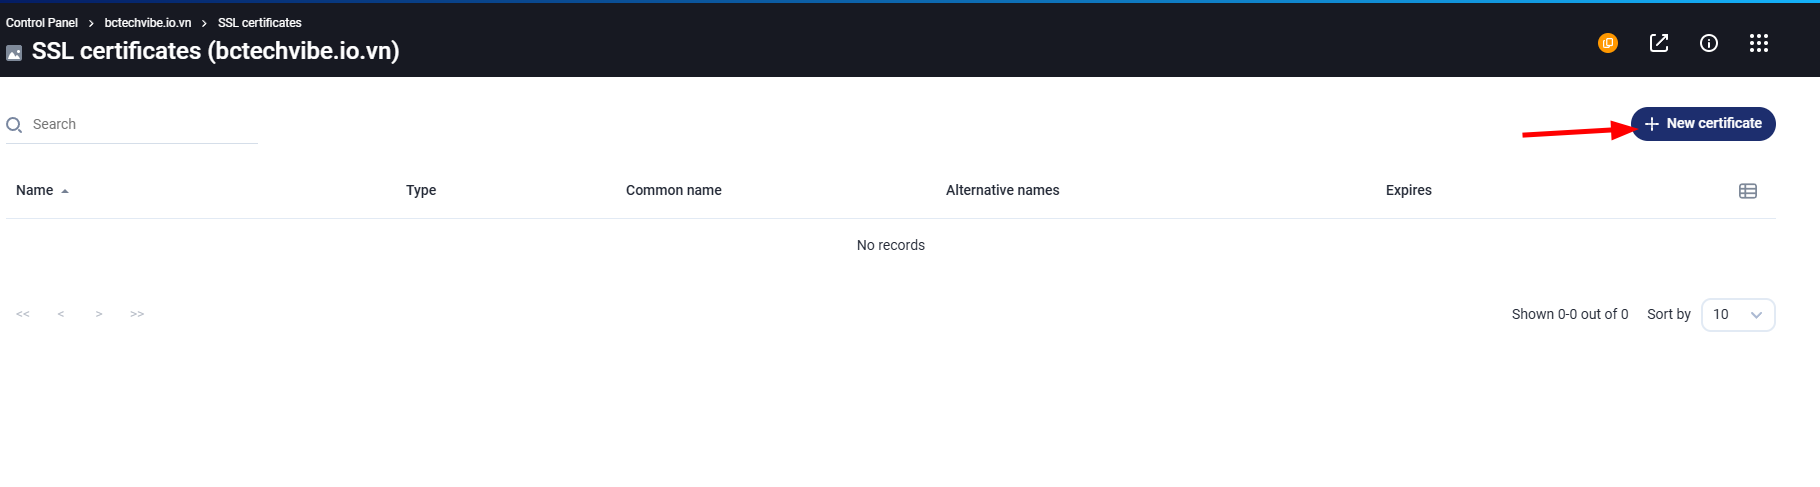The width and height of the screenshot is (1820, 487).
Task: Click the Shown 0-0 out of 0 text
Action: [x=1570, y=314]
